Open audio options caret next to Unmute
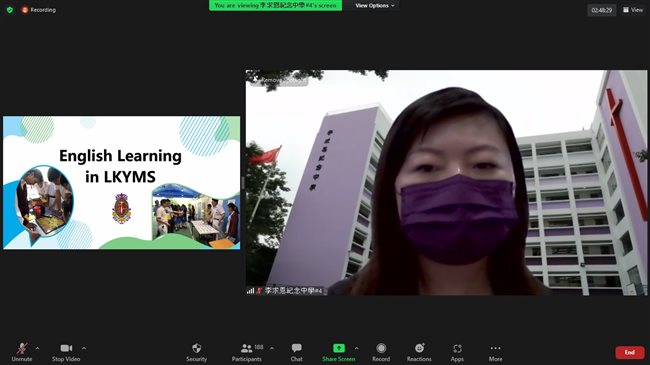Image resolution: width=650 pixels, height=365 pixels. click(37, 348)
